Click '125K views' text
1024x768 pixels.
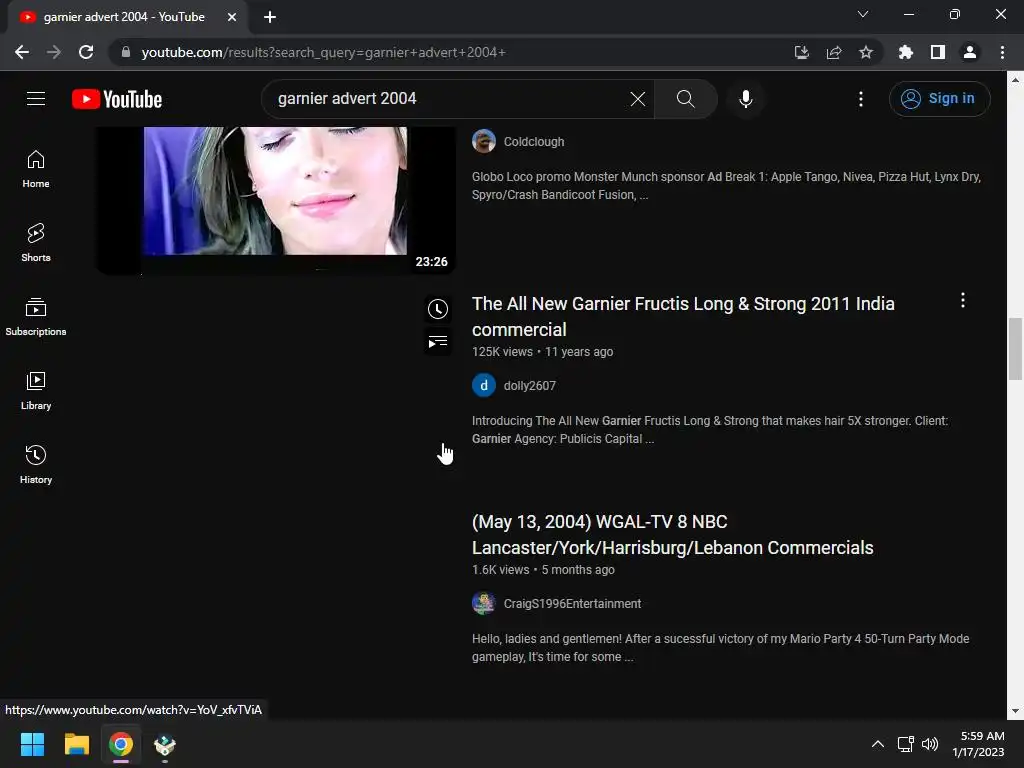click(x=502, y=352)
